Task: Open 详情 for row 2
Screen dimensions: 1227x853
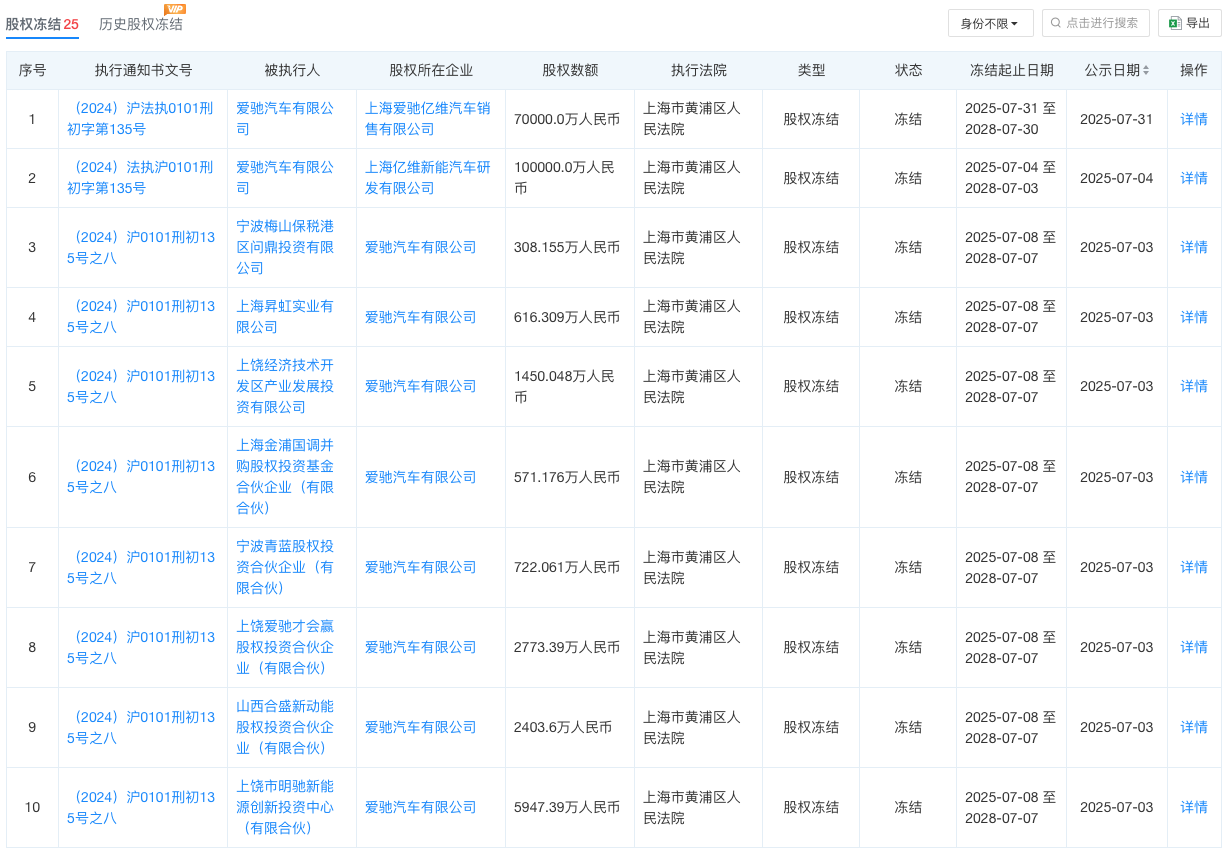Action: [x=1194, y=178]
